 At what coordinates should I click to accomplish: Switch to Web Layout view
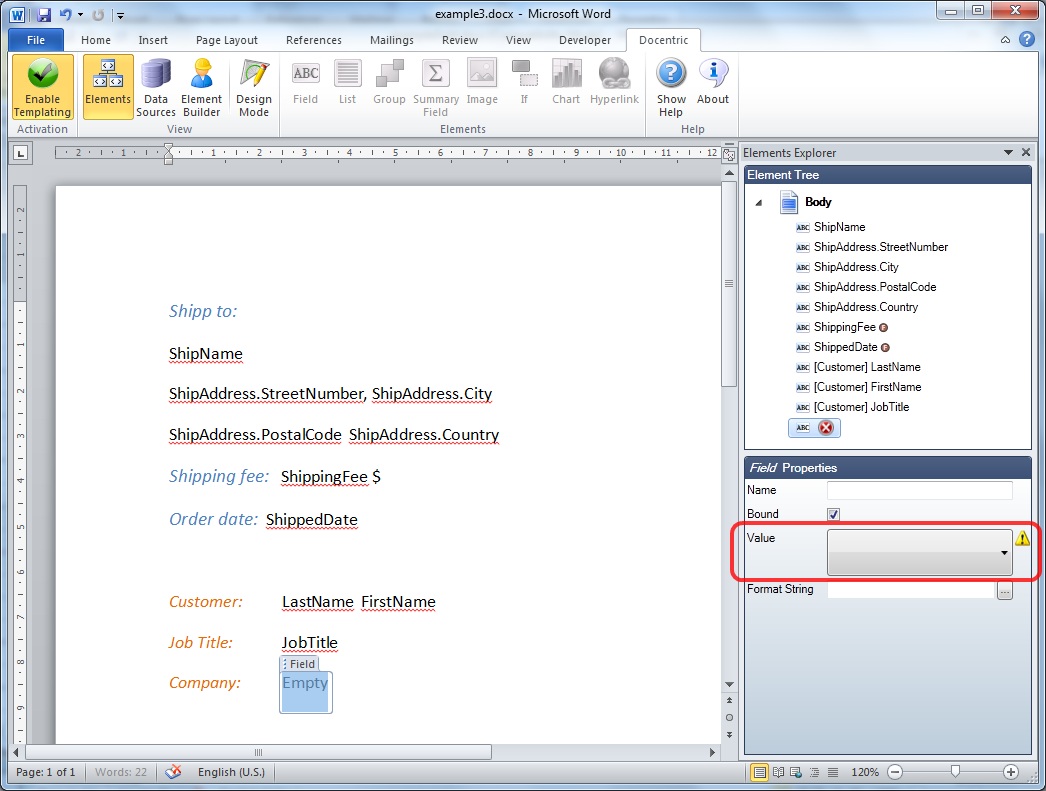pos(796,772)
